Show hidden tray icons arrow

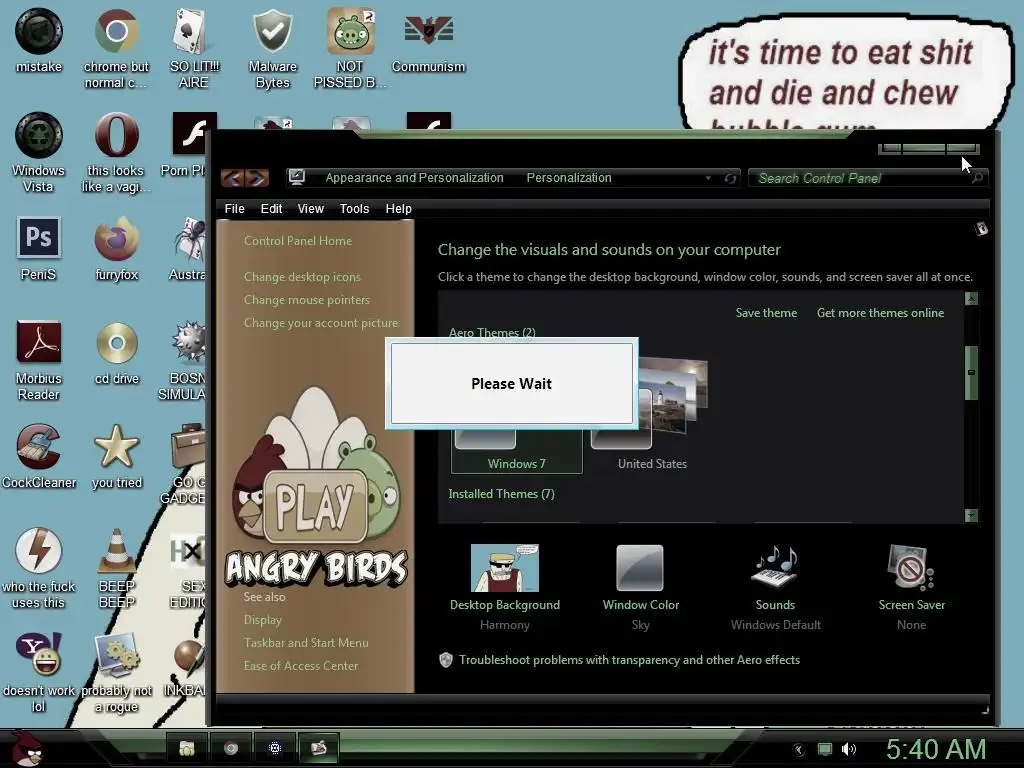point(799,750)
